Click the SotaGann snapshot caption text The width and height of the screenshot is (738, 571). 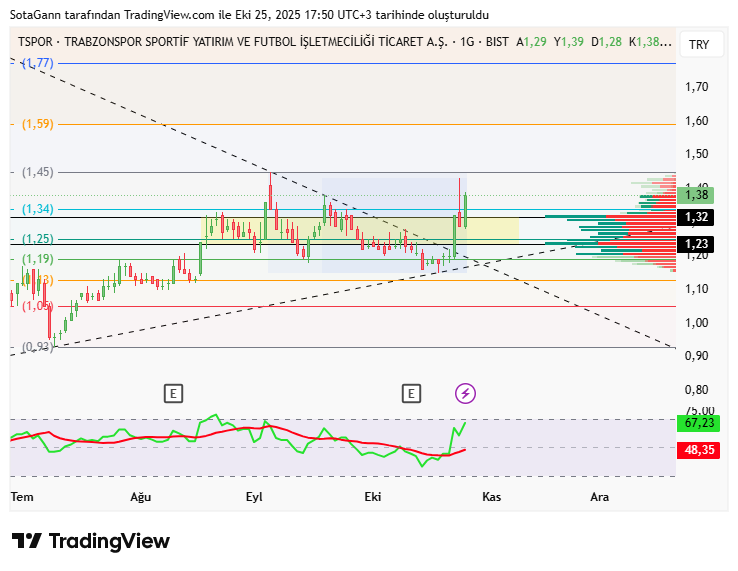click(x=249, y=15)
